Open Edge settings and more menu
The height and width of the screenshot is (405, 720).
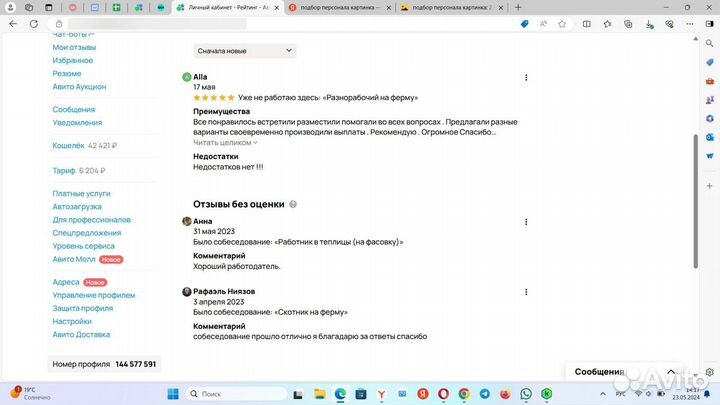click(x=690, y=24)
